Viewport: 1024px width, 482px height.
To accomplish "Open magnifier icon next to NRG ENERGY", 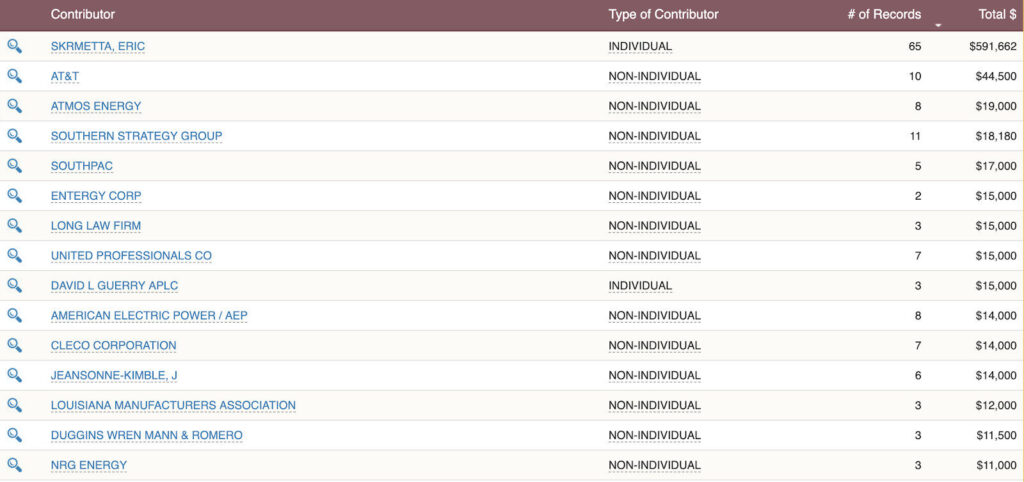I will 14,465.
